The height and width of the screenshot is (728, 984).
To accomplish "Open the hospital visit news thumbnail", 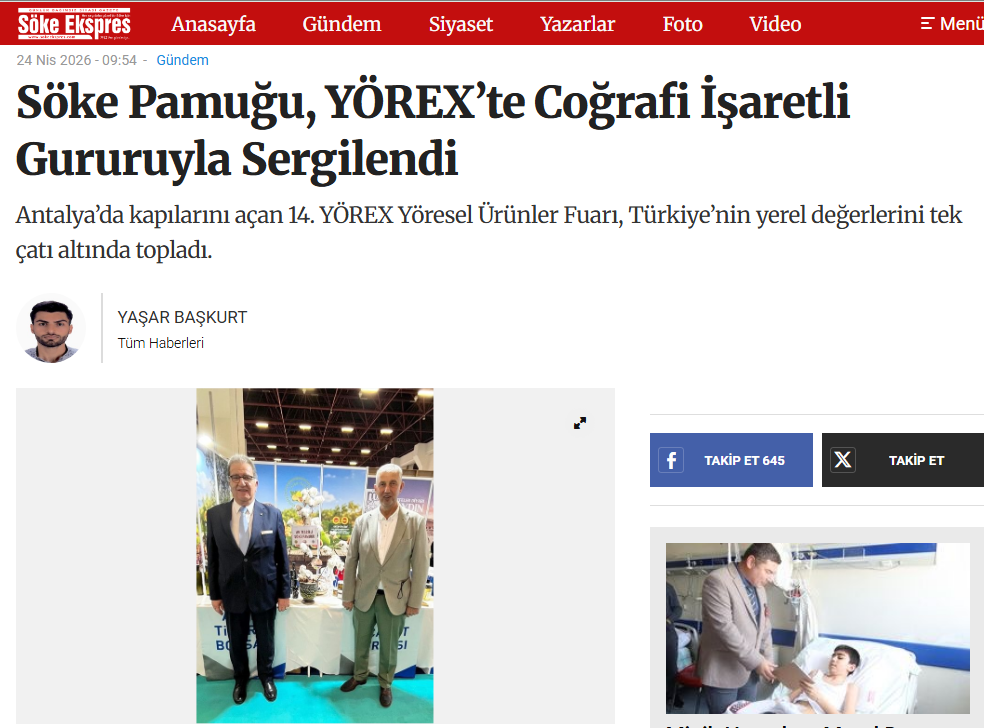I will click(818, 628).
